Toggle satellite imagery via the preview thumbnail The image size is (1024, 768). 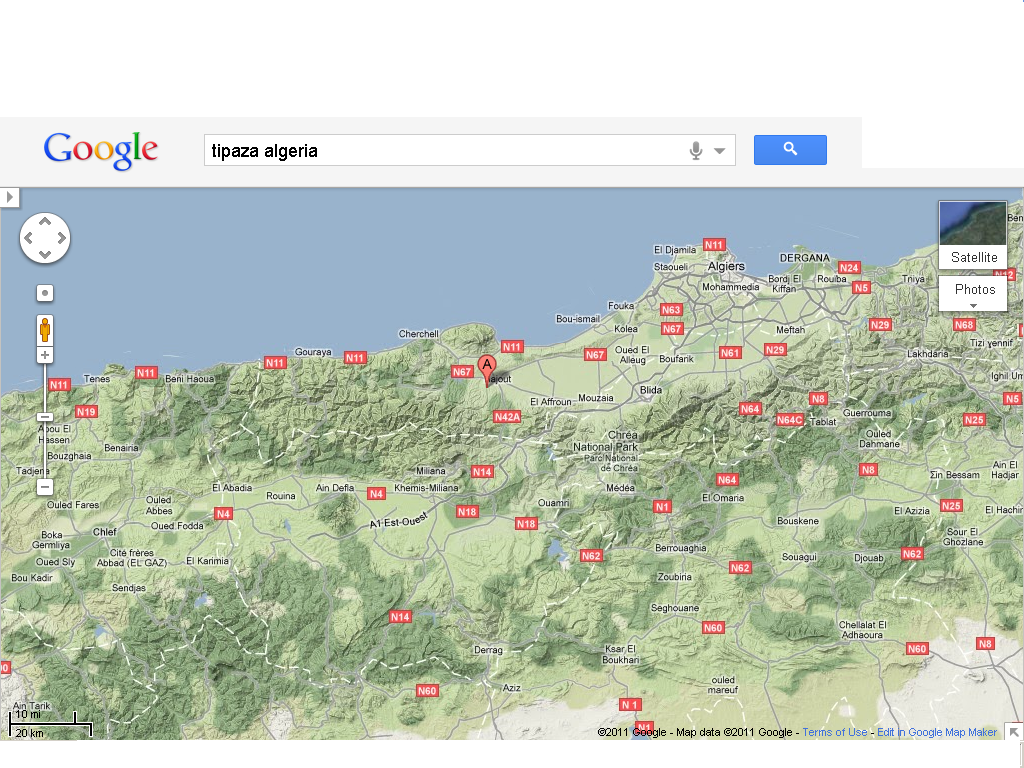coord(972,222)
